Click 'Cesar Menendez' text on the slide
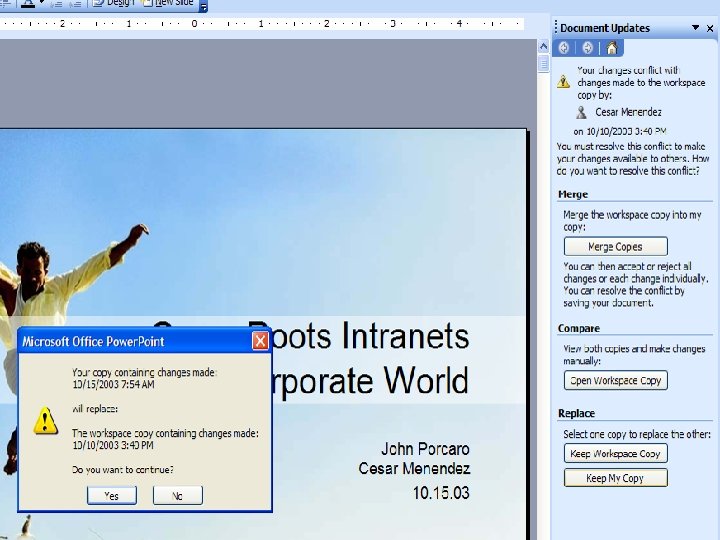Screen dimensions: 720x540 [x=414, y=469]
